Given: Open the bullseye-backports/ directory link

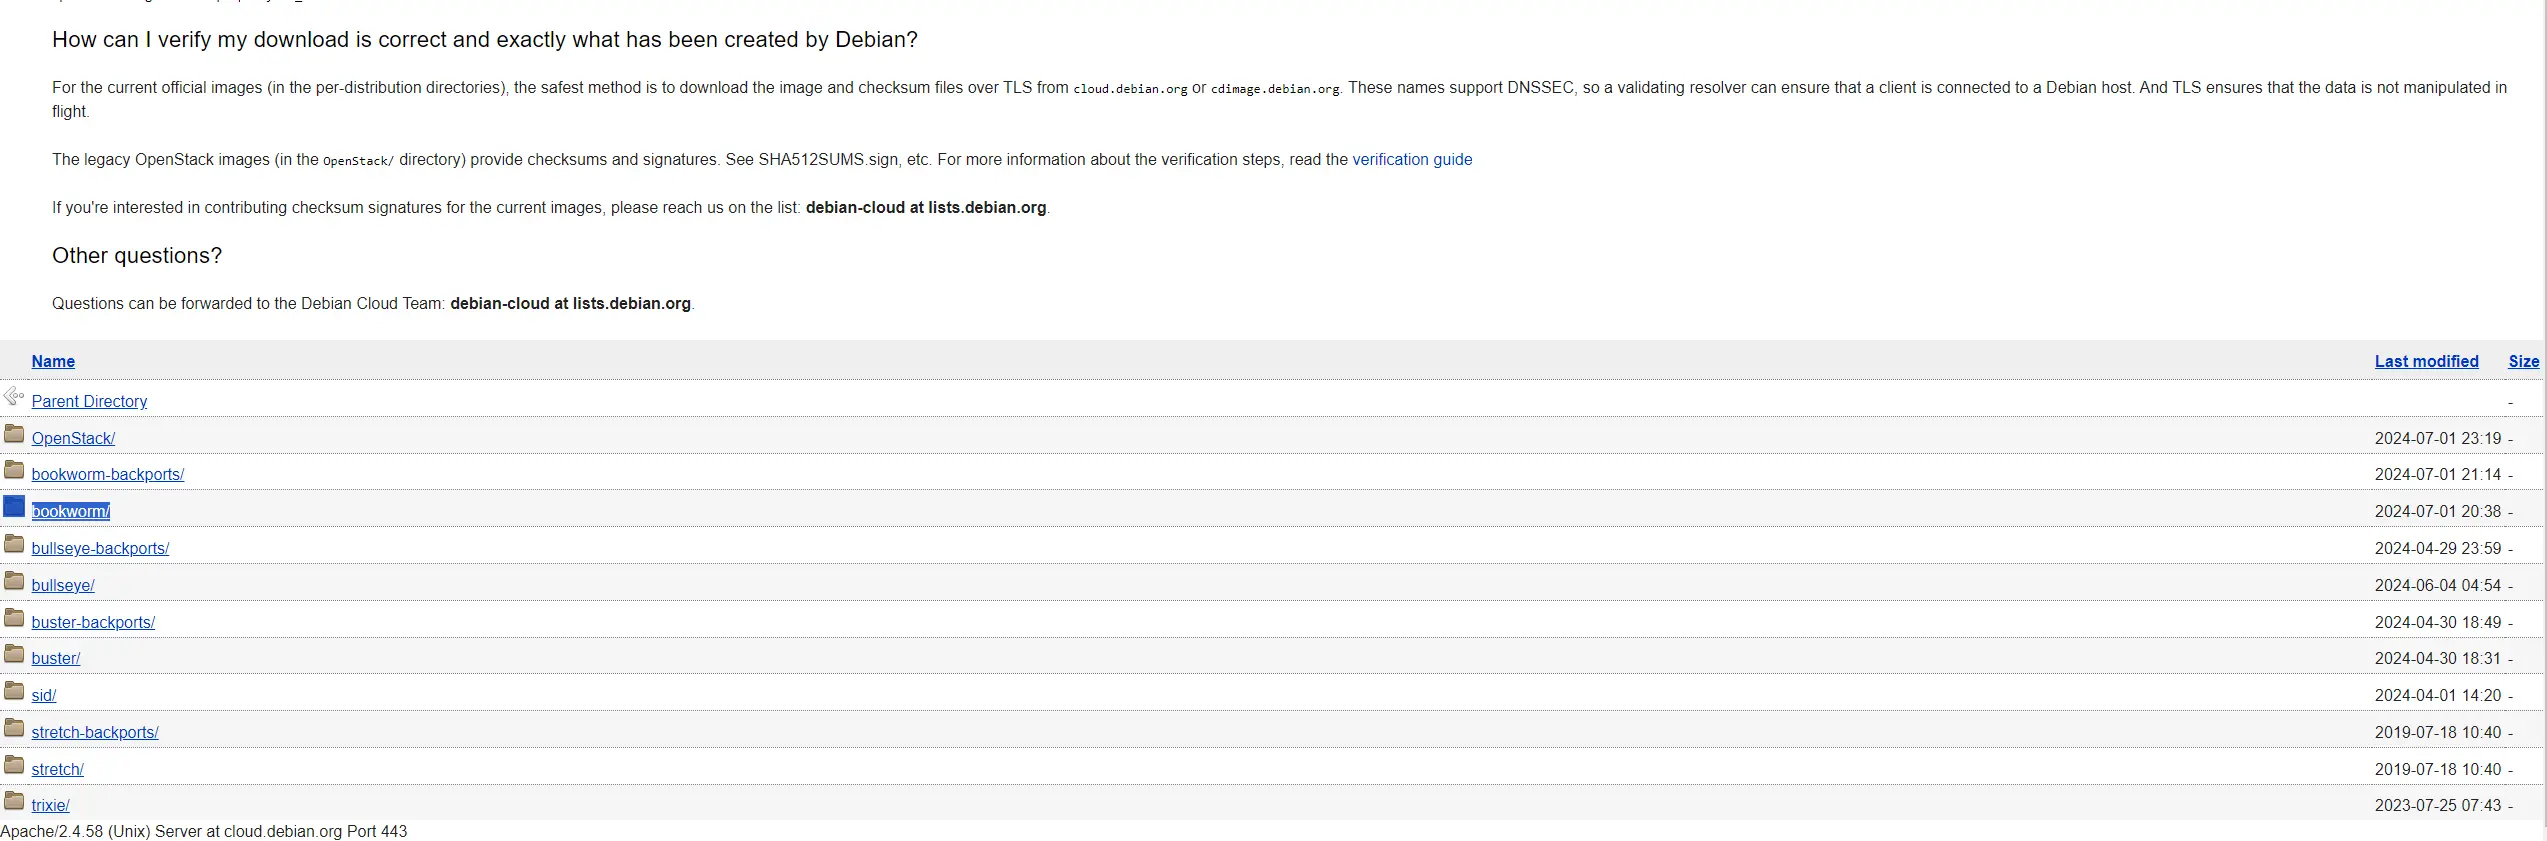Looking at the screenshot, I should point(100,549).
